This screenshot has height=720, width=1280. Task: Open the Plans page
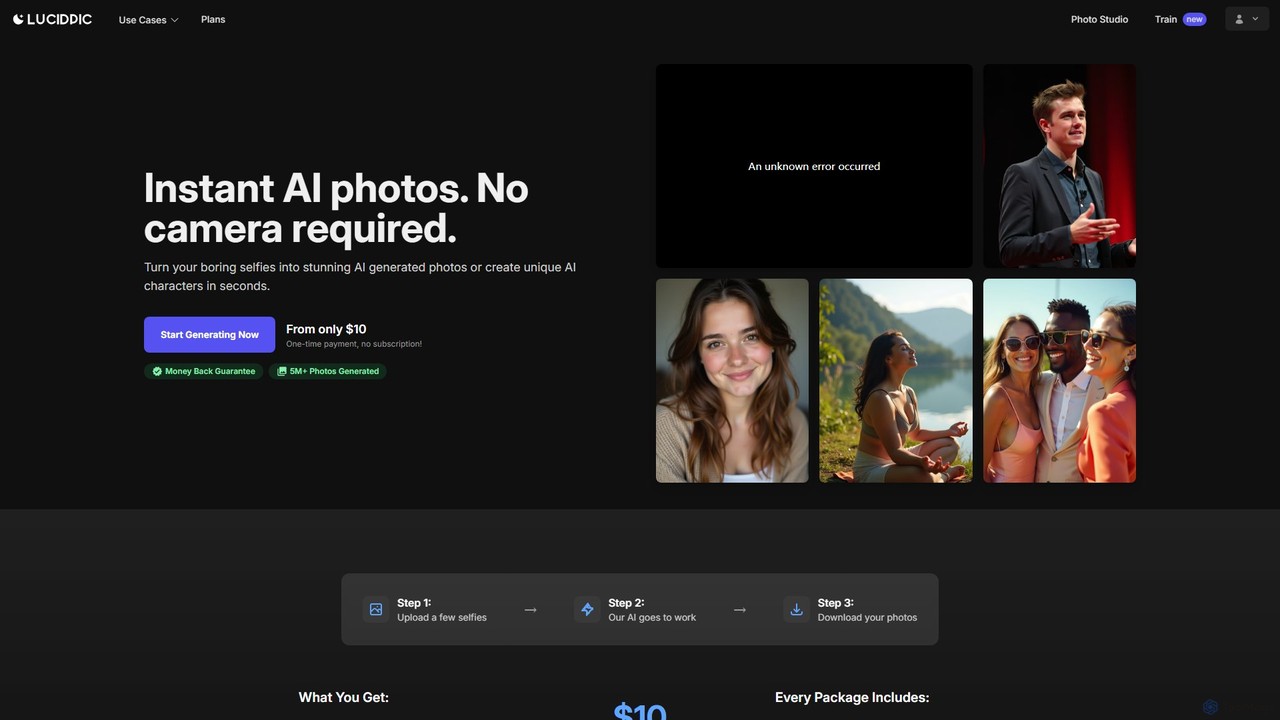(x=213, y=19)
